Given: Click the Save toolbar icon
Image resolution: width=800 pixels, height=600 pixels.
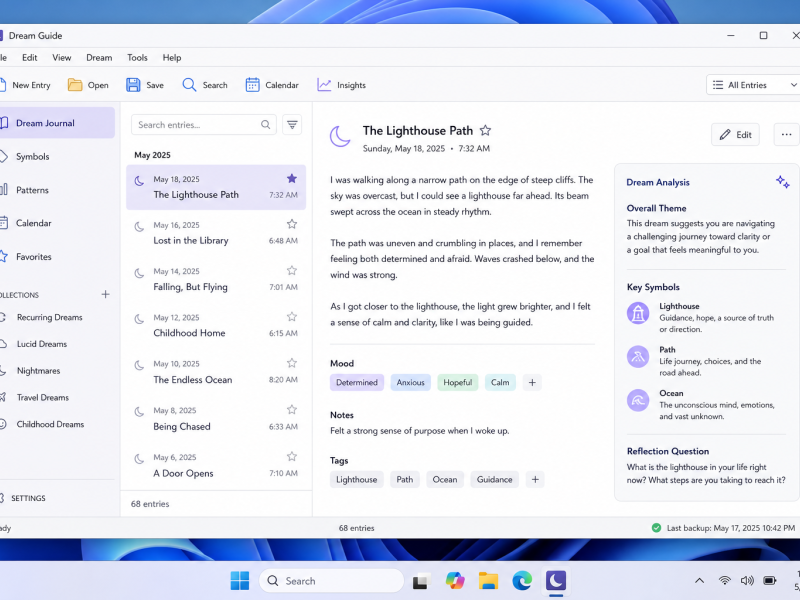Looking at the screenshot, I should pos(133,85).
